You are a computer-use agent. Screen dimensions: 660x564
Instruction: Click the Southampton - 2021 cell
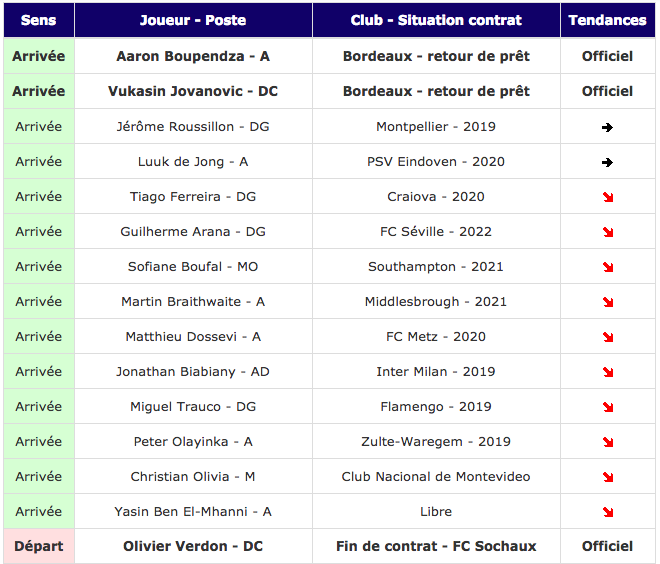point(436,266)
